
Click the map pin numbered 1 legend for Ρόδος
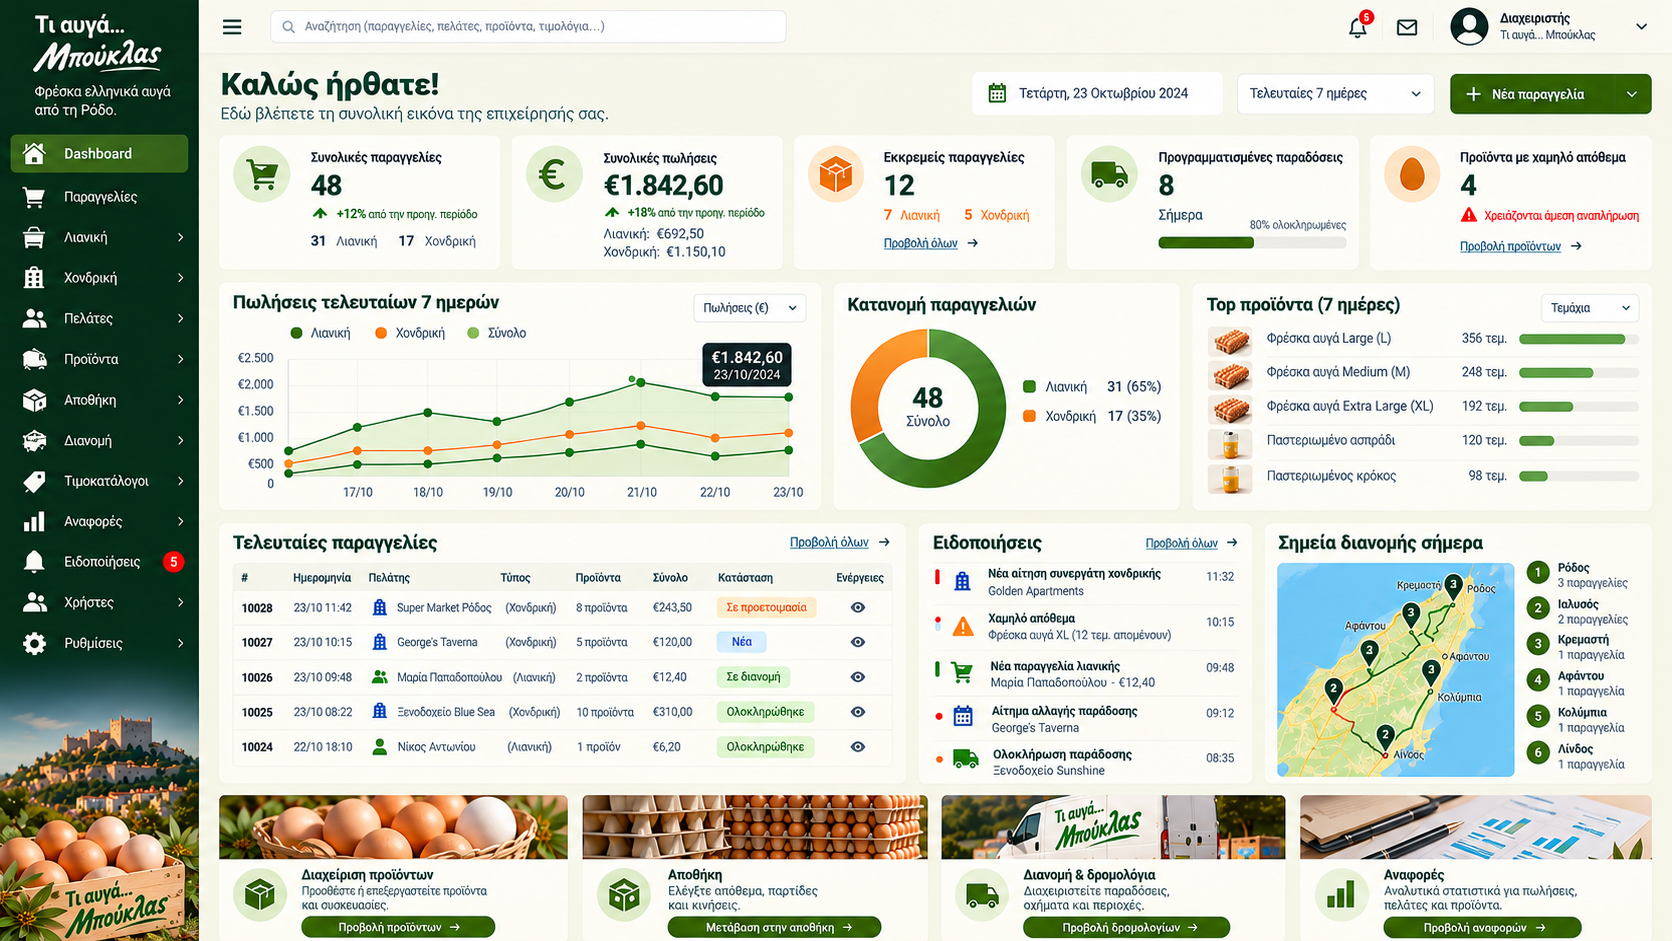1538,573
